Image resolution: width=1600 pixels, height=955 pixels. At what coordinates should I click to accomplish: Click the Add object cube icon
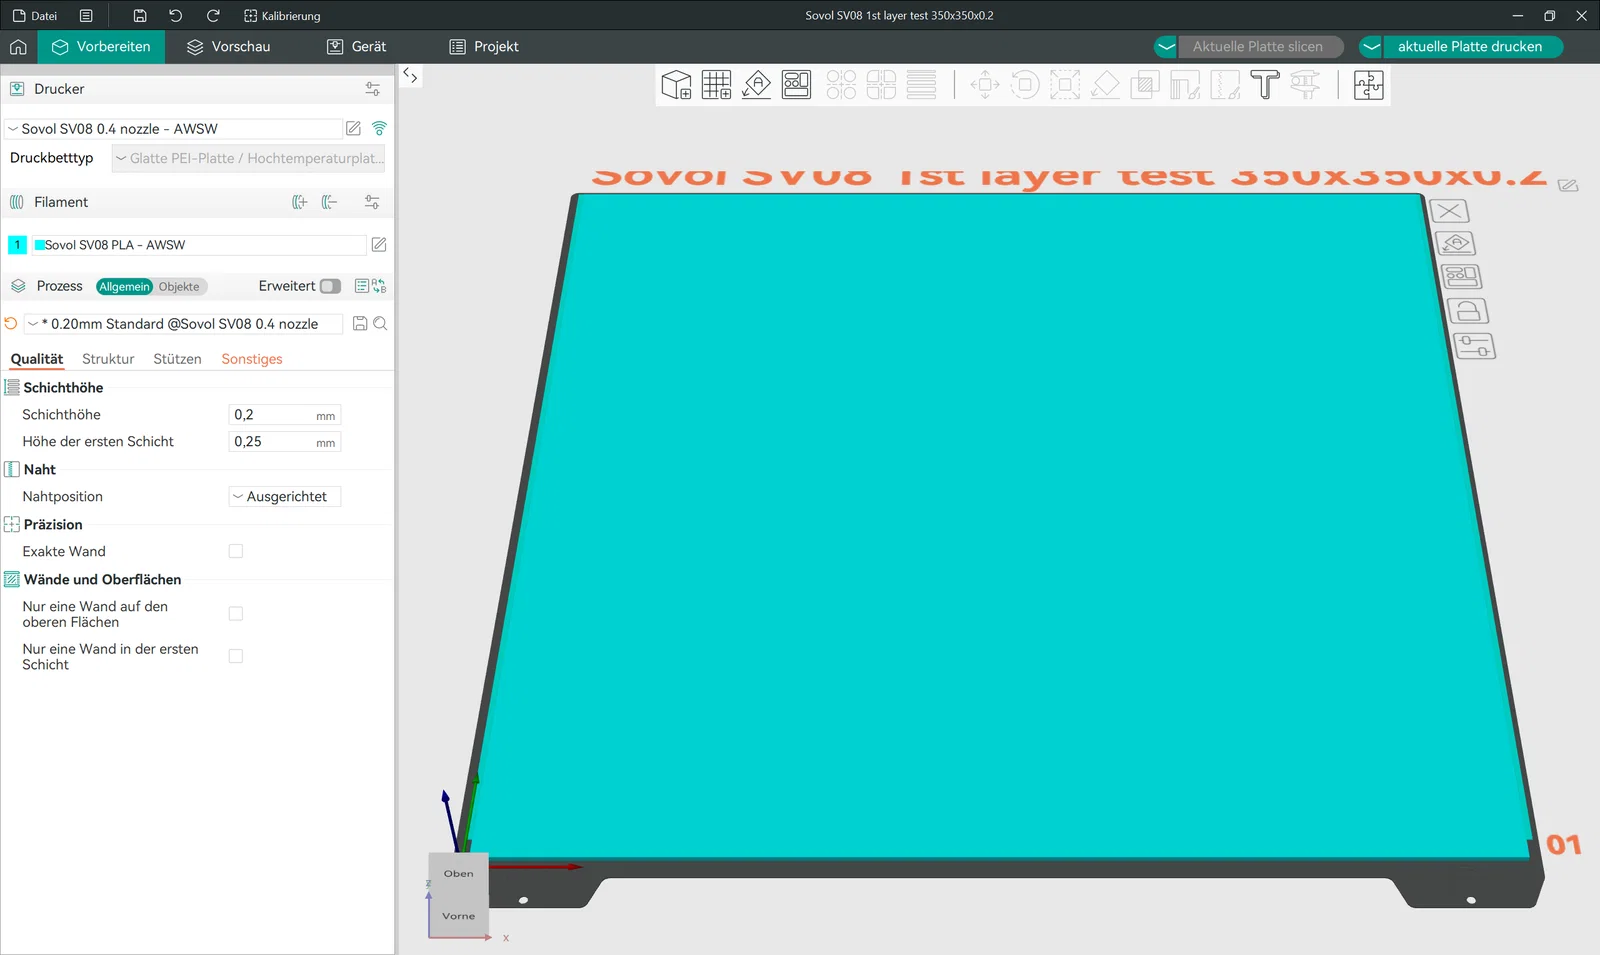(x=676, y=85)
